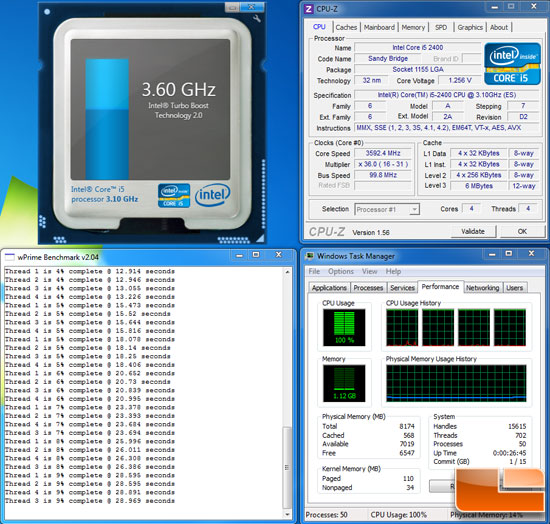550x524 pixels.
Task: Click the Socket 1155 LGA package field
Action: click(x=417, y=69)
